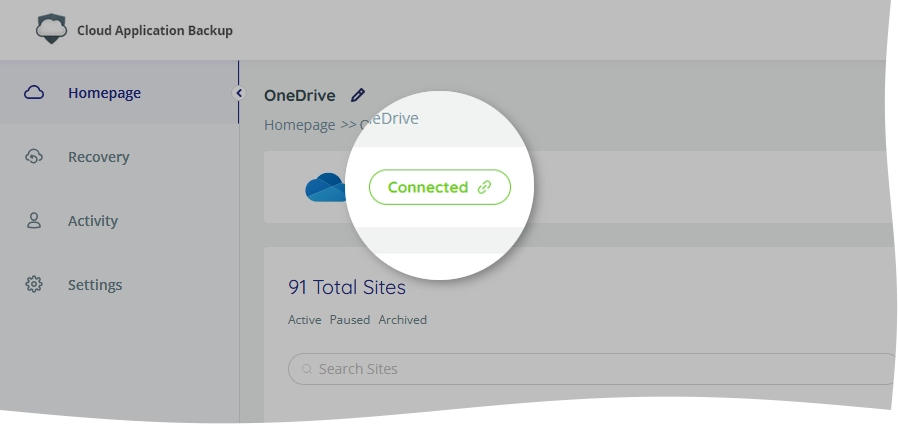The image size is (898, 424).
Task: Click the OneDrive cloud logo
Action: point(325,187)
